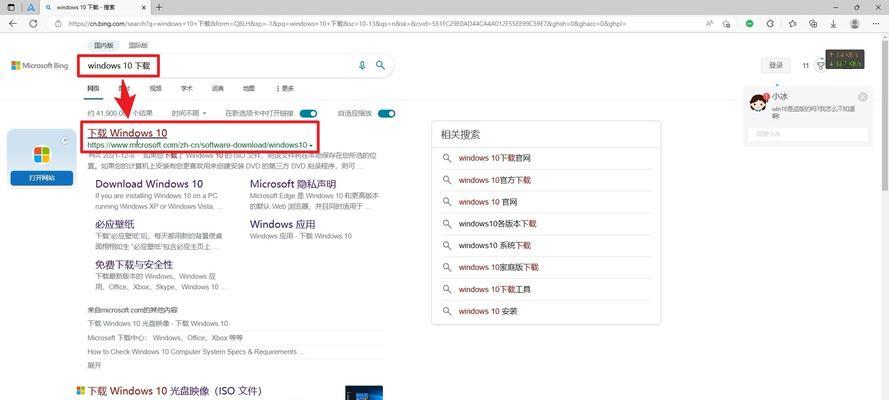Reload the page with the refresh icon
Image resolution: width=889 pixels, height=400 pixels.
click(33, 24)
